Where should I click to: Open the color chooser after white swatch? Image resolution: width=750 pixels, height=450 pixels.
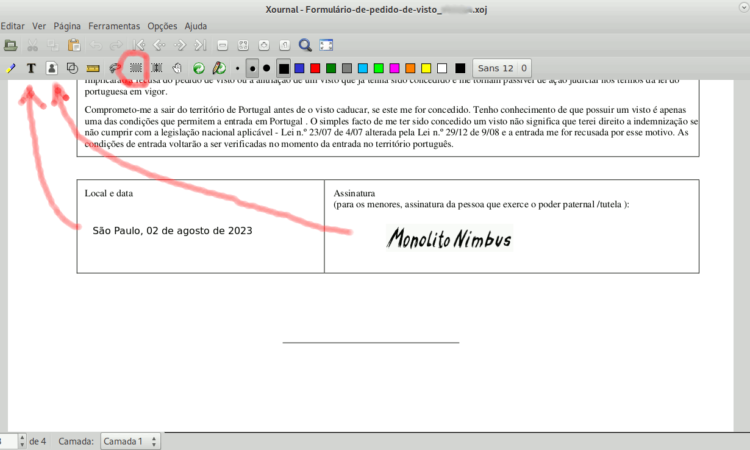[460, 68]
